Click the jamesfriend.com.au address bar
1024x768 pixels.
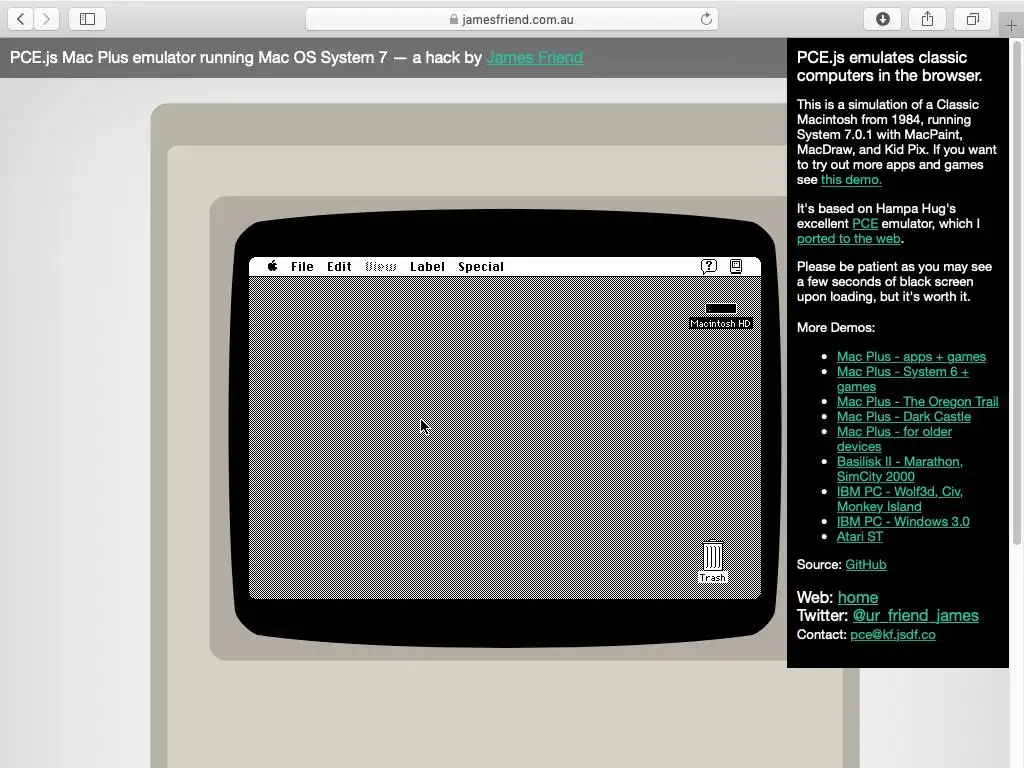[512, 19]
